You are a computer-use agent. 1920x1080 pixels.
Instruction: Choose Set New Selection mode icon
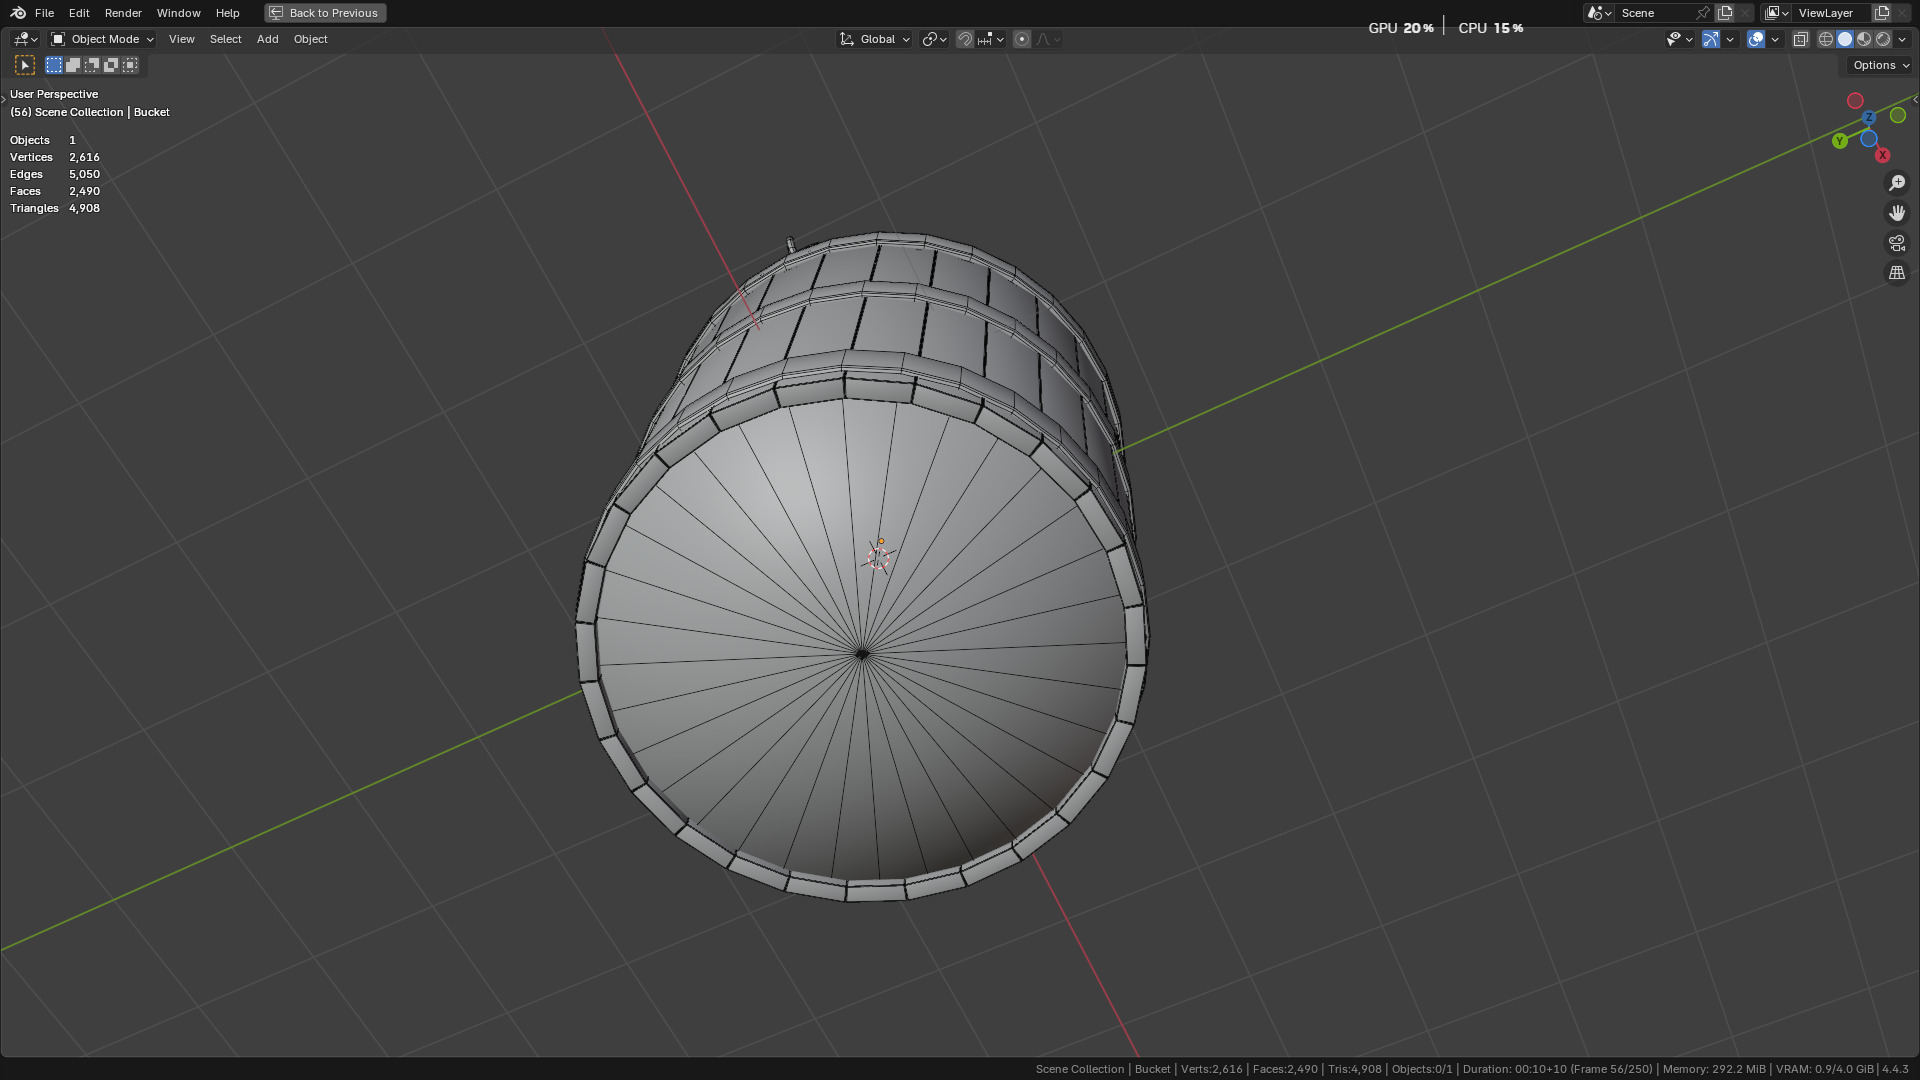click(x=54, y=65)
